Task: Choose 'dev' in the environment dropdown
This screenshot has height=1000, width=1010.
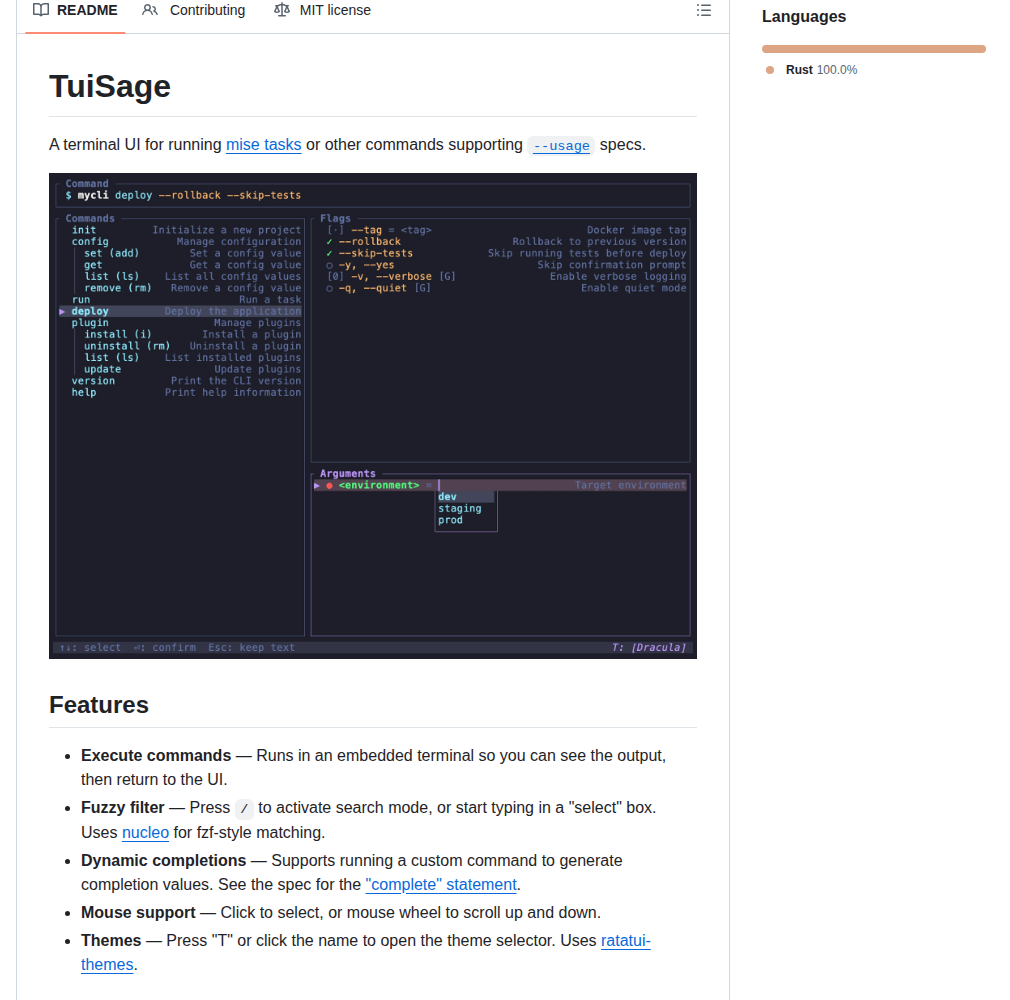Action: tap(447, 495)
